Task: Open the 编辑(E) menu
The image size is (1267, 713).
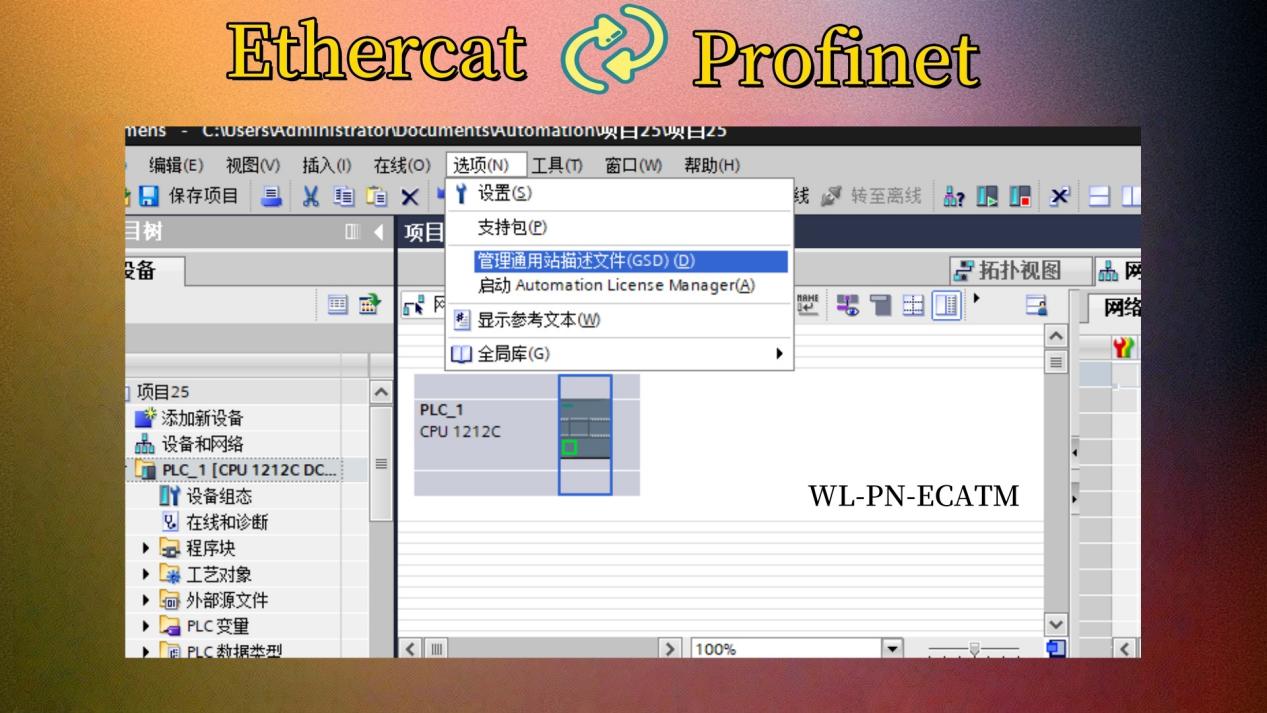Action: coord(176,165)
